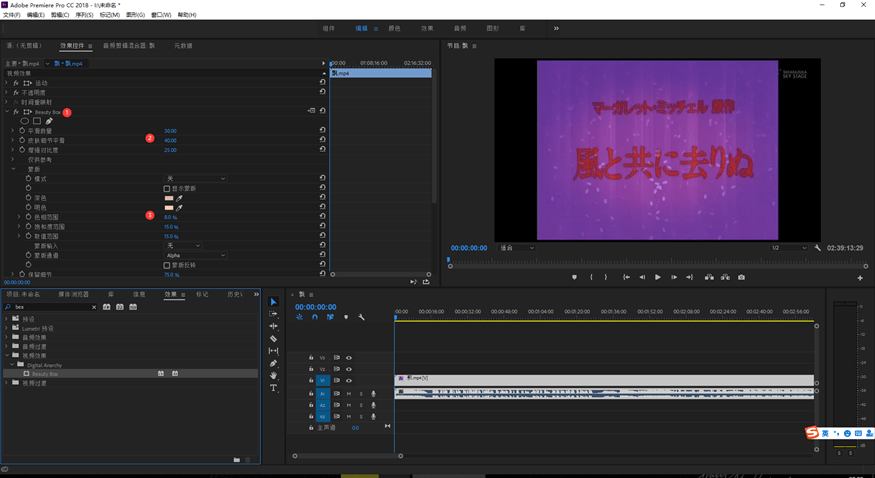Screen dimensions: 875x478
Task: Create a free-draw Bezier mask with the pen icon
Action: point(49,121)
